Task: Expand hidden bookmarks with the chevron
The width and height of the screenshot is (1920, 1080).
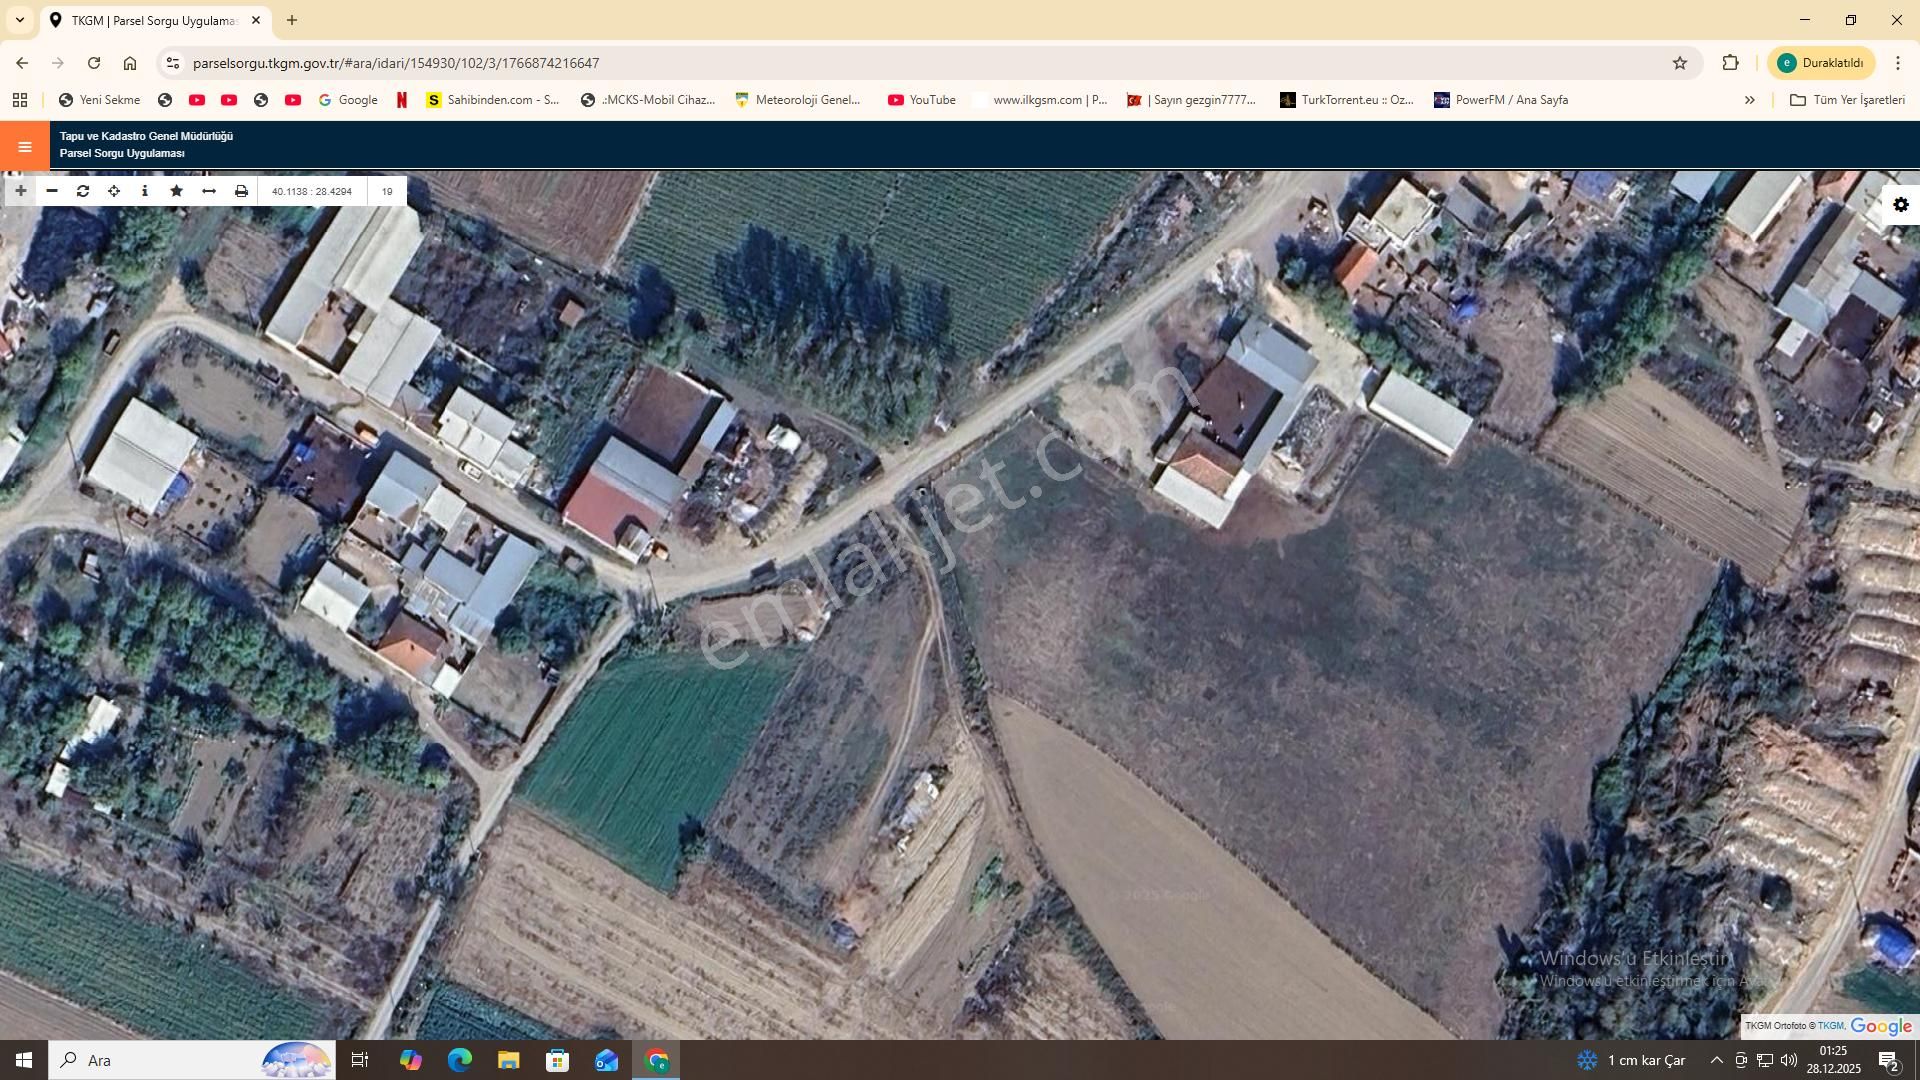Action: tap(1750, 99)
